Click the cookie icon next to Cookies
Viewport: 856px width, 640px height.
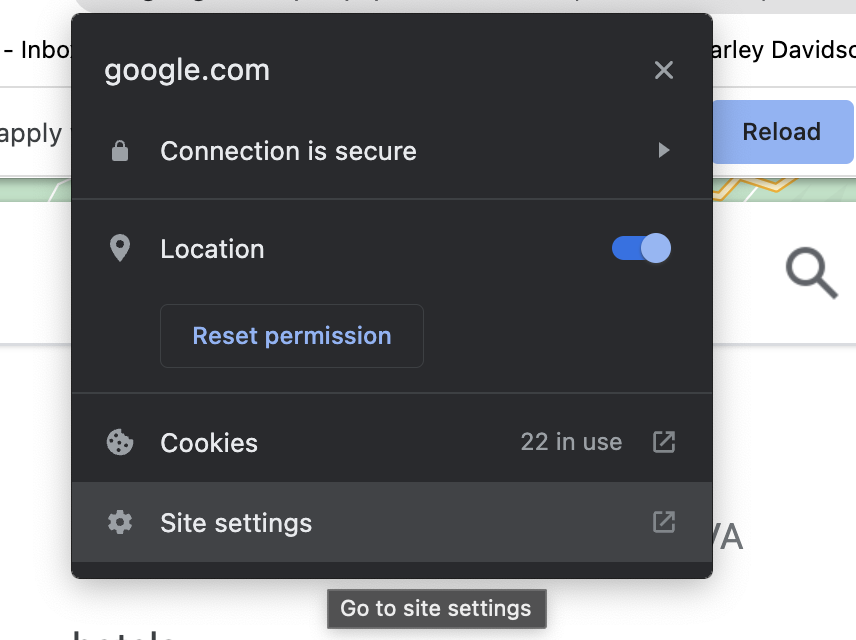tap(120, 443)
